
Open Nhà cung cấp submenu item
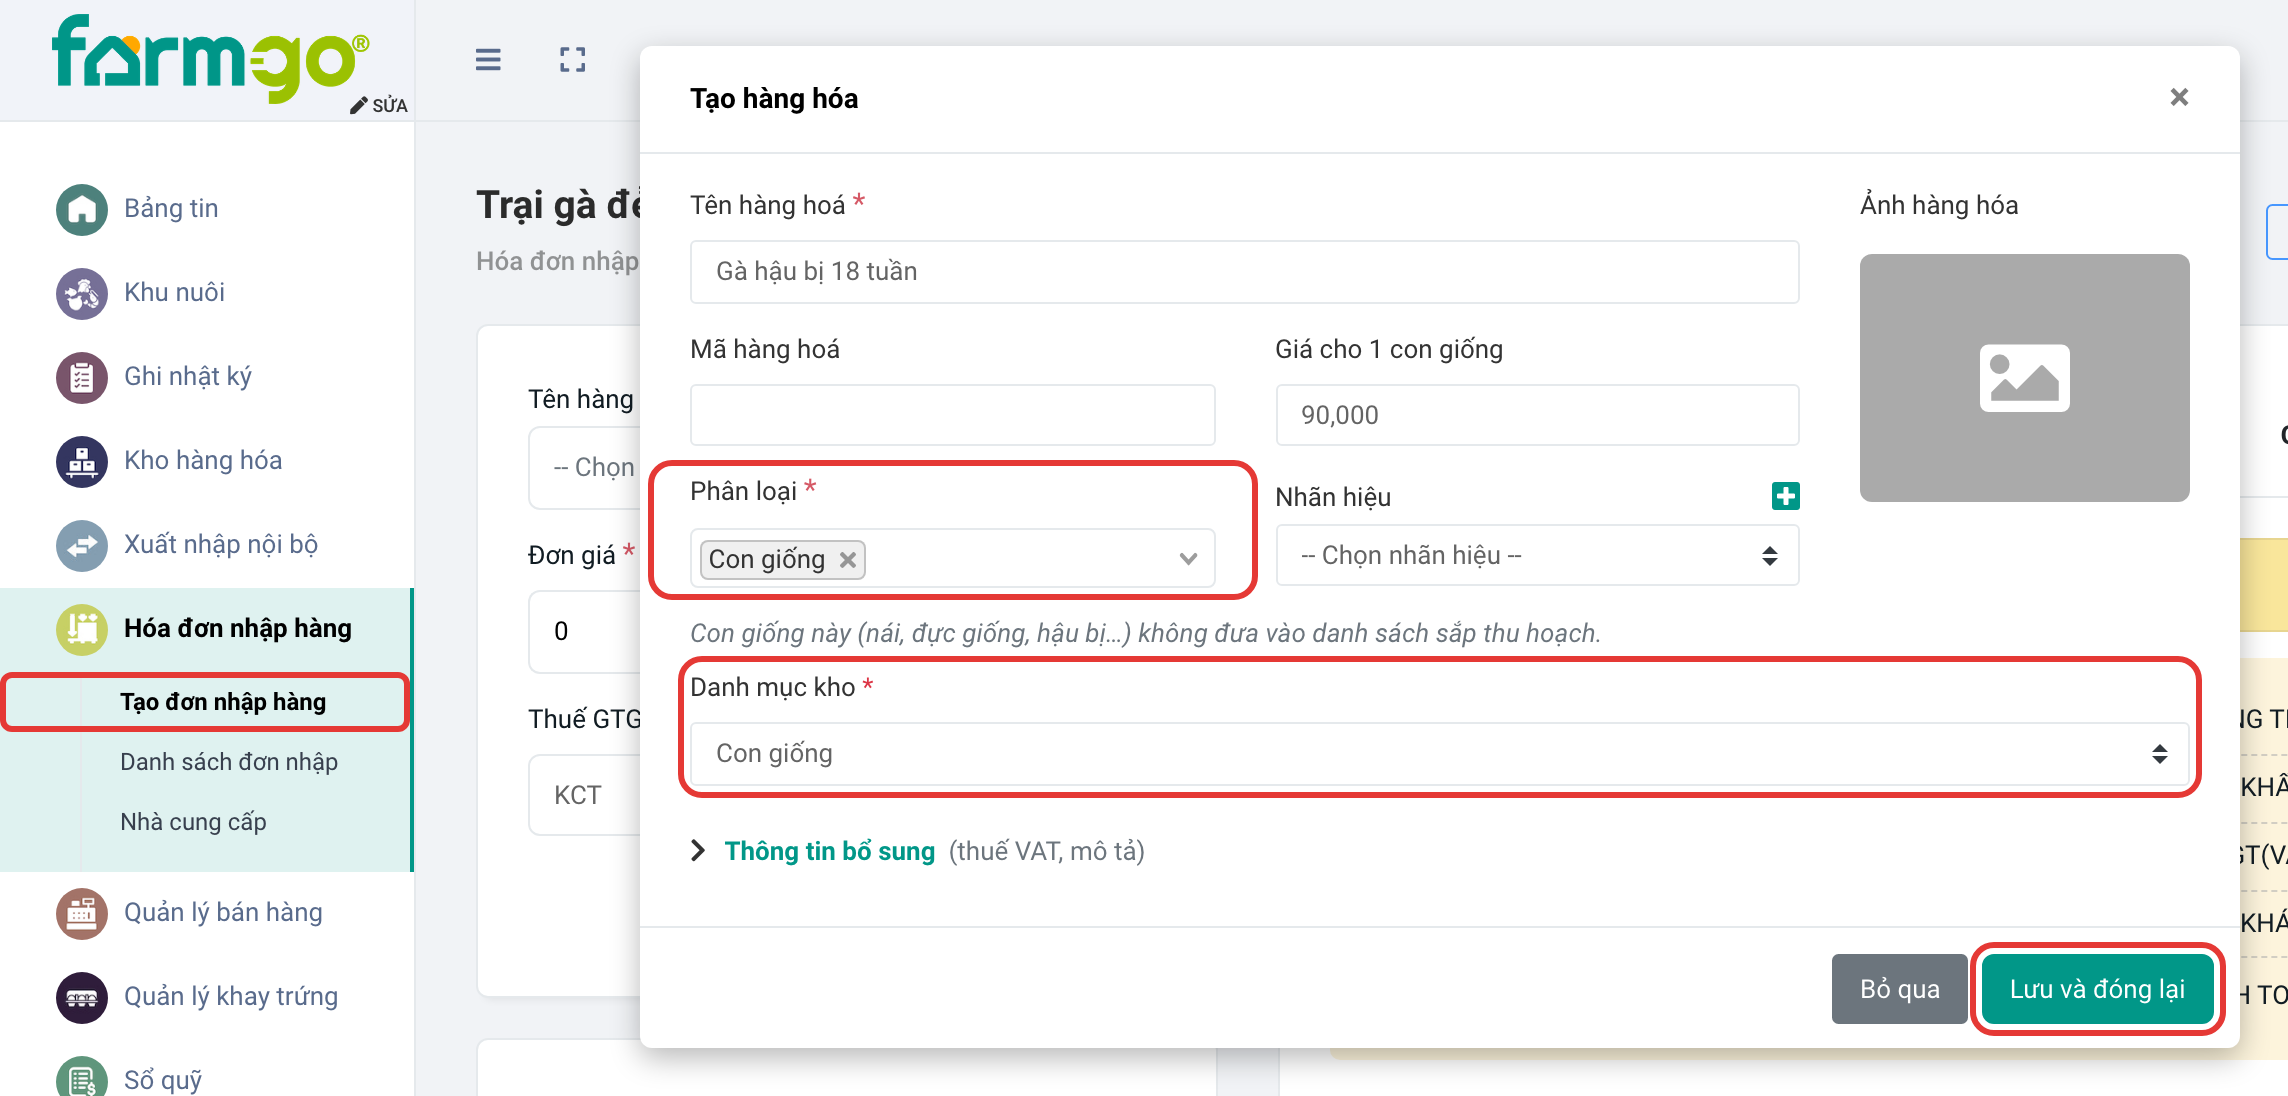click(193, 822)
